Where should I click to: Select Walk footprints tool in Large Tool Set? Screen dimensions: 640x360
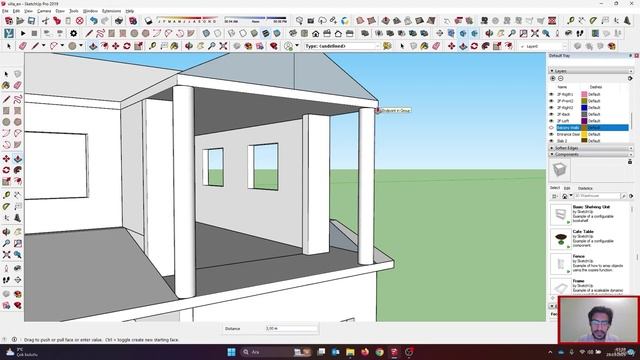pos(6,280)
